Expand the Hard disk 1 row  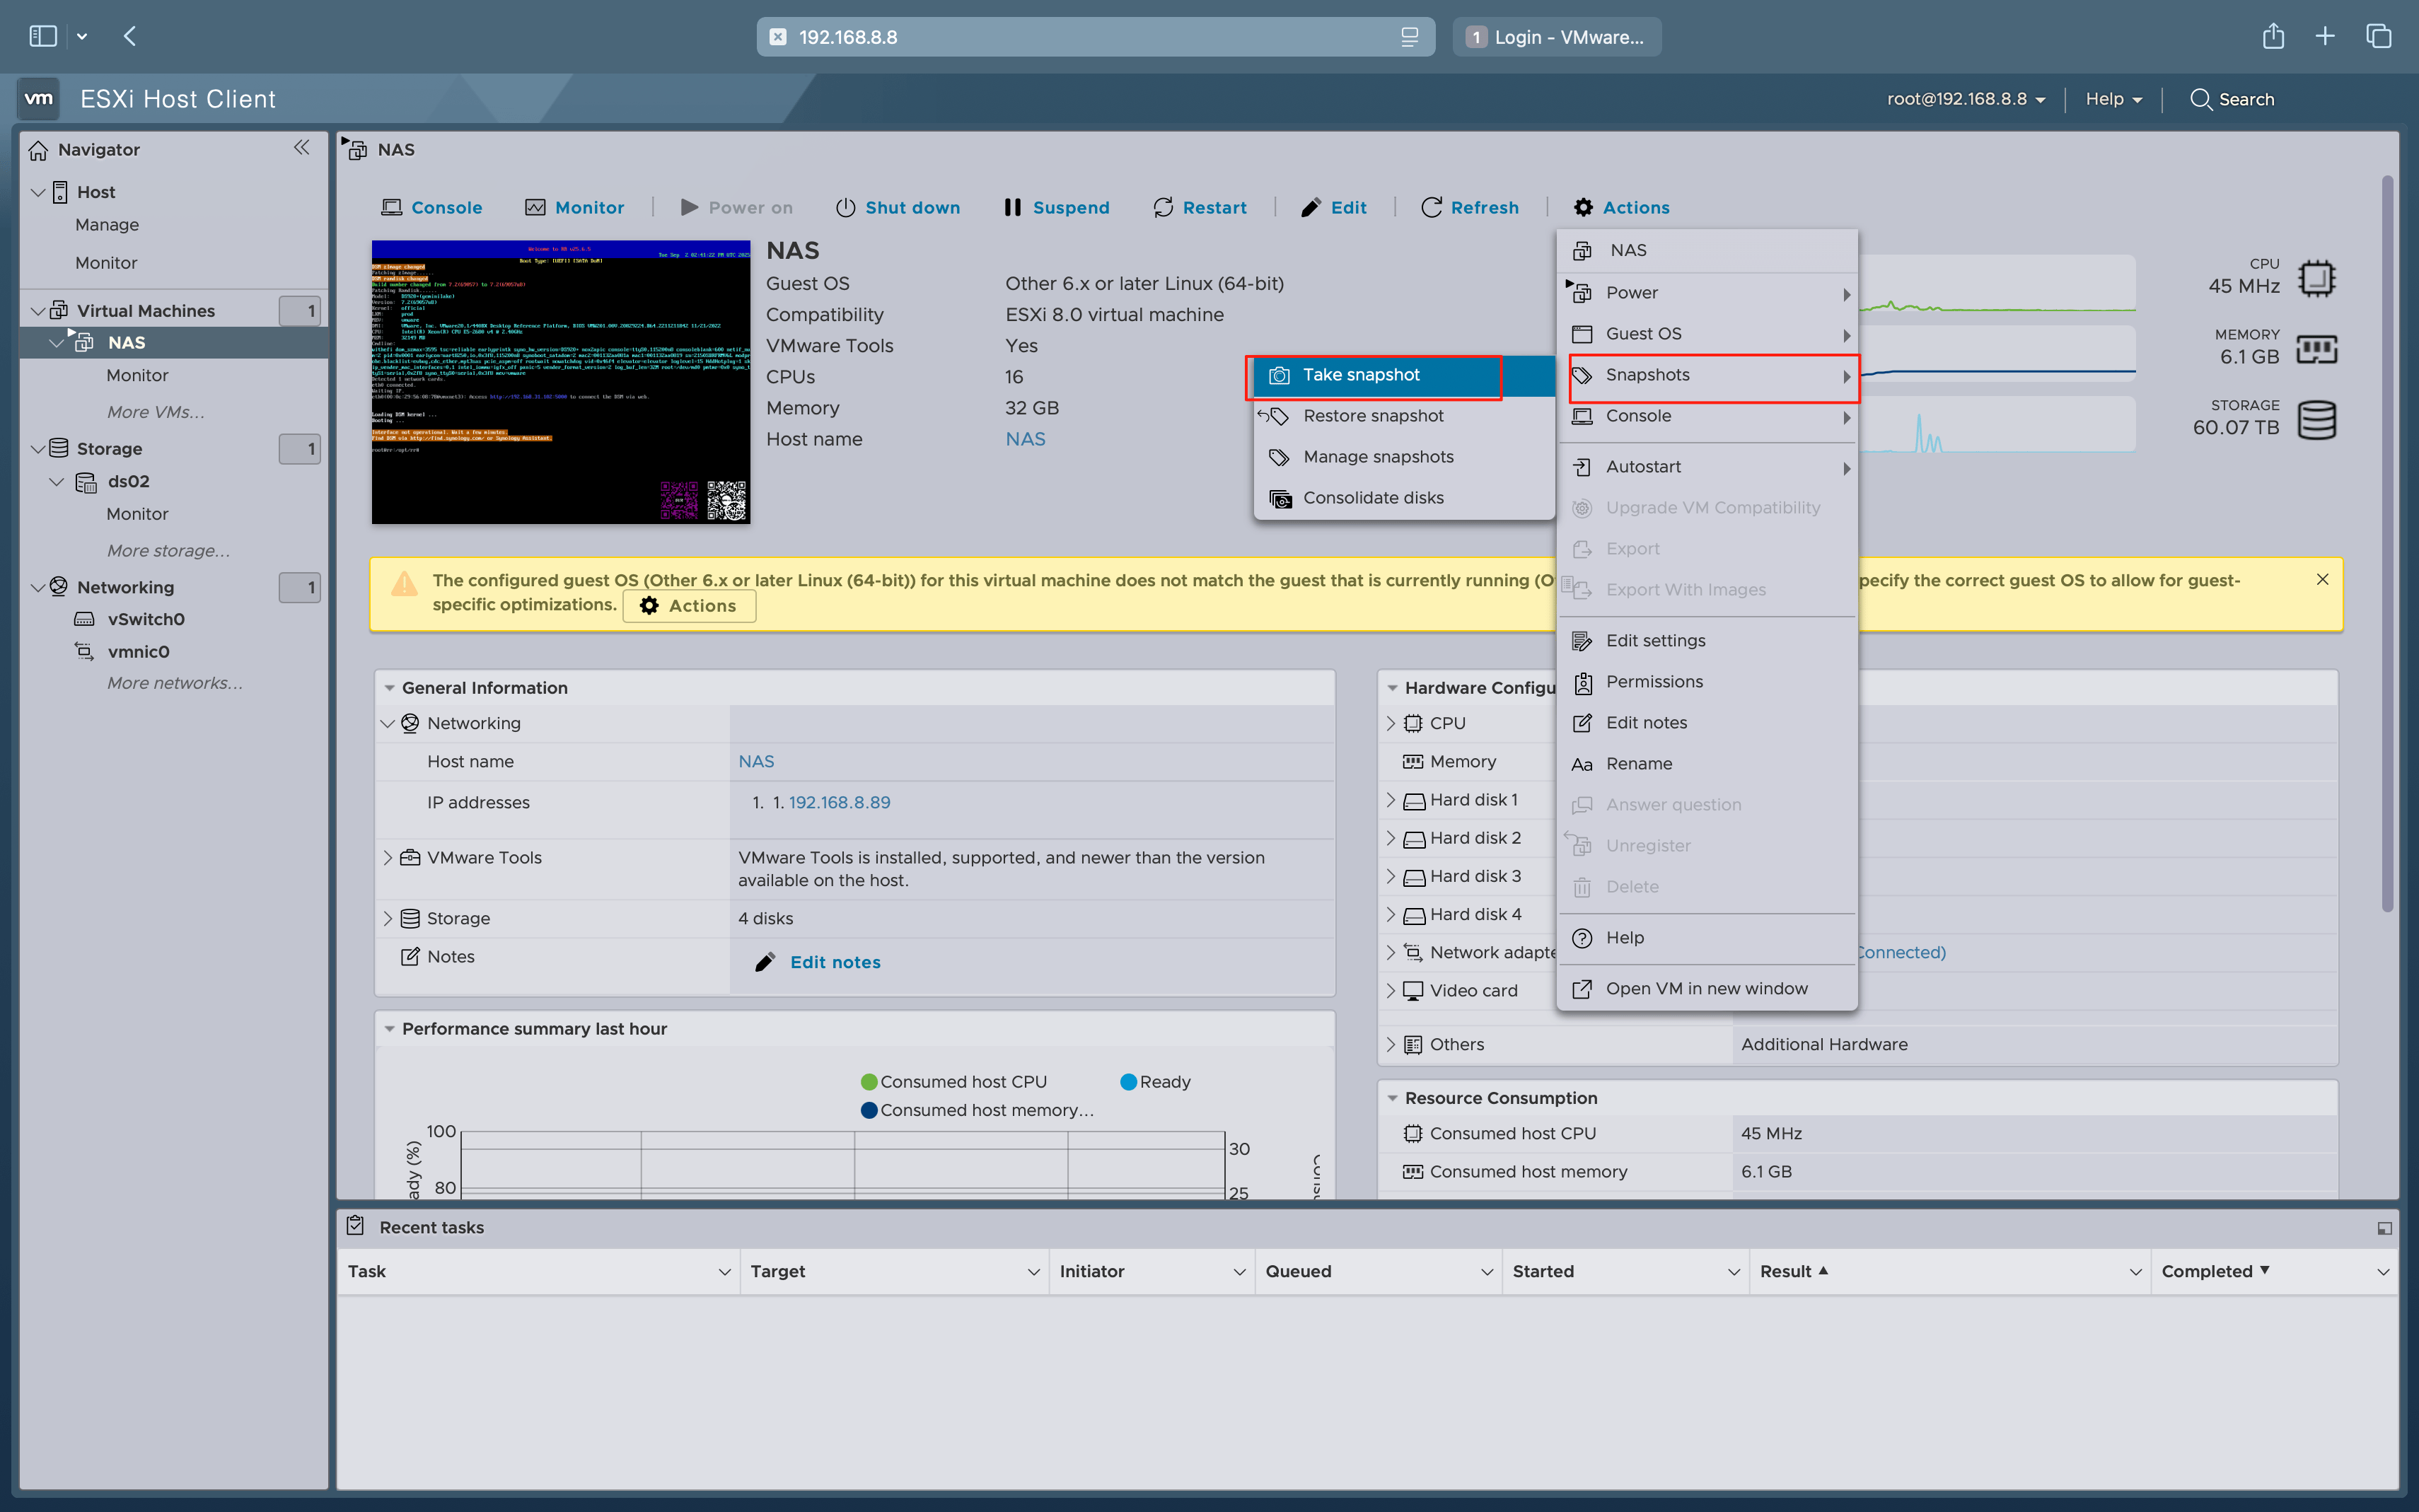coord(1391,800)
